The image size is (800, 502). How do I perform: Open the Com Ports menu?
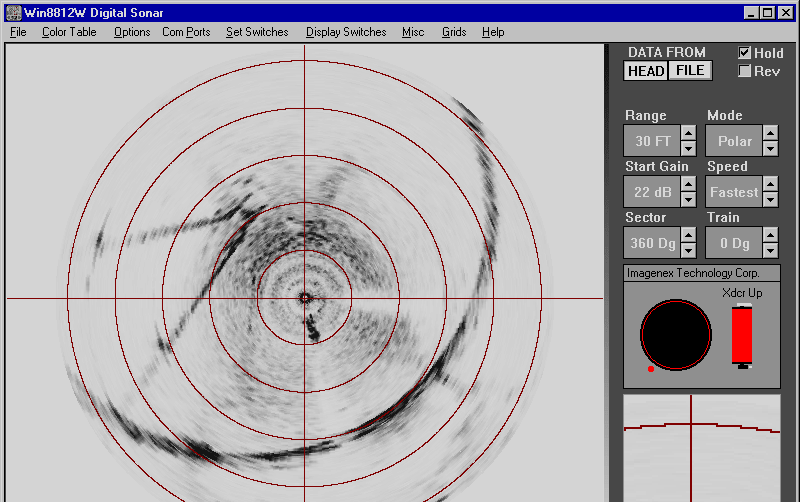tap(186, 32)
